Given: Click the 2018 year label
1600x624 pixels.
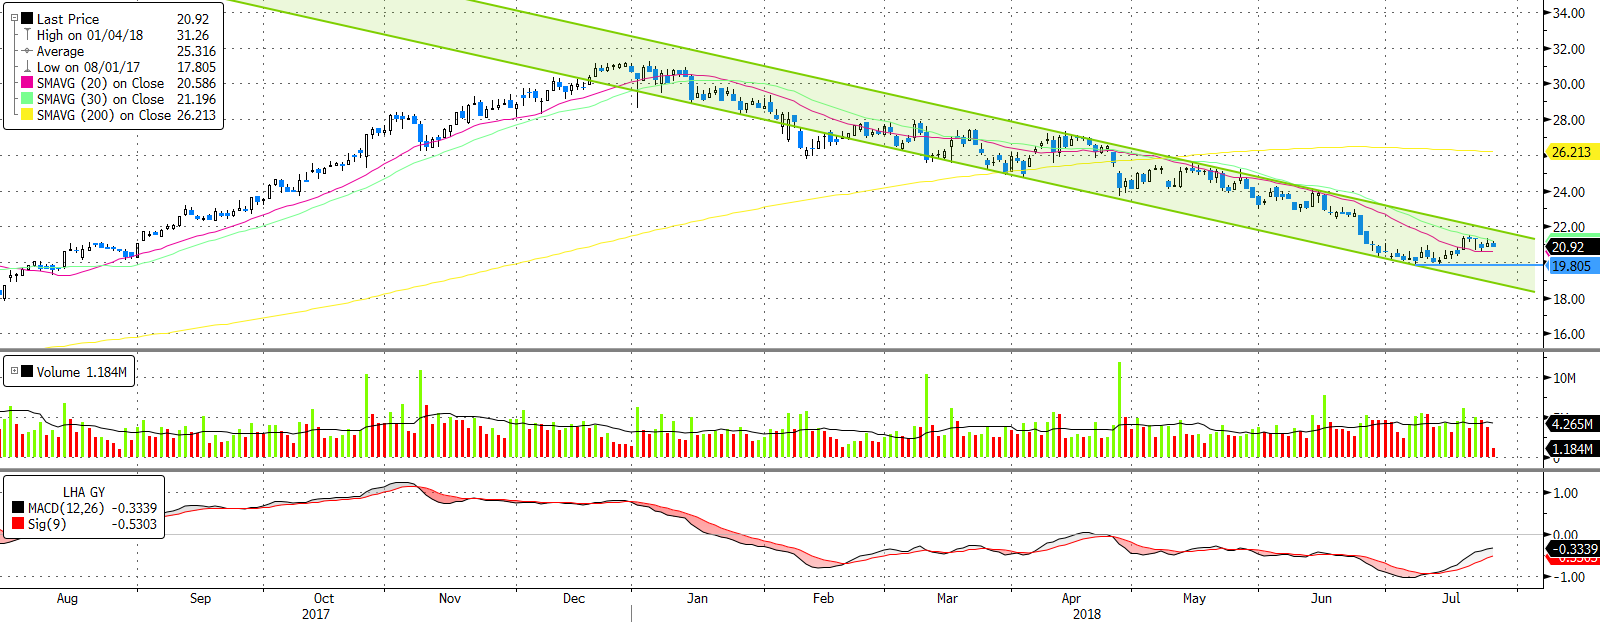Looking at the screenshot, I should [1087, 614].
